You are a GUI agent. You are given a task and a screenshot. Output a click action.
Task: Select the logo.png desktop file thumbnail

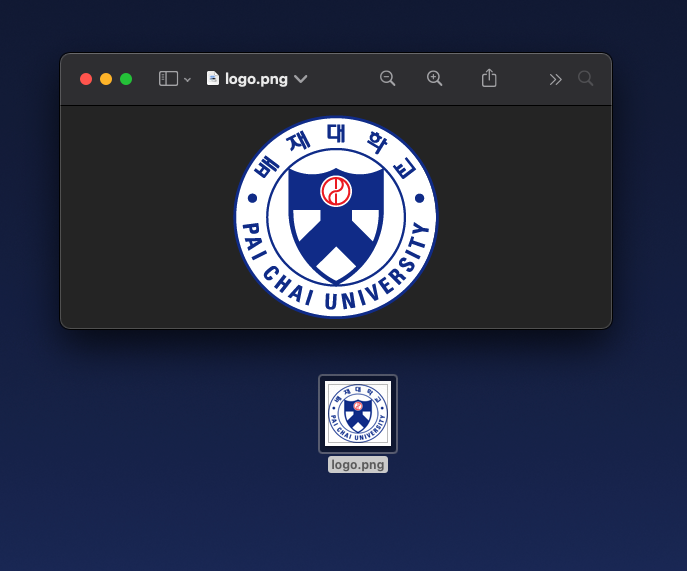tap(358, 414)
